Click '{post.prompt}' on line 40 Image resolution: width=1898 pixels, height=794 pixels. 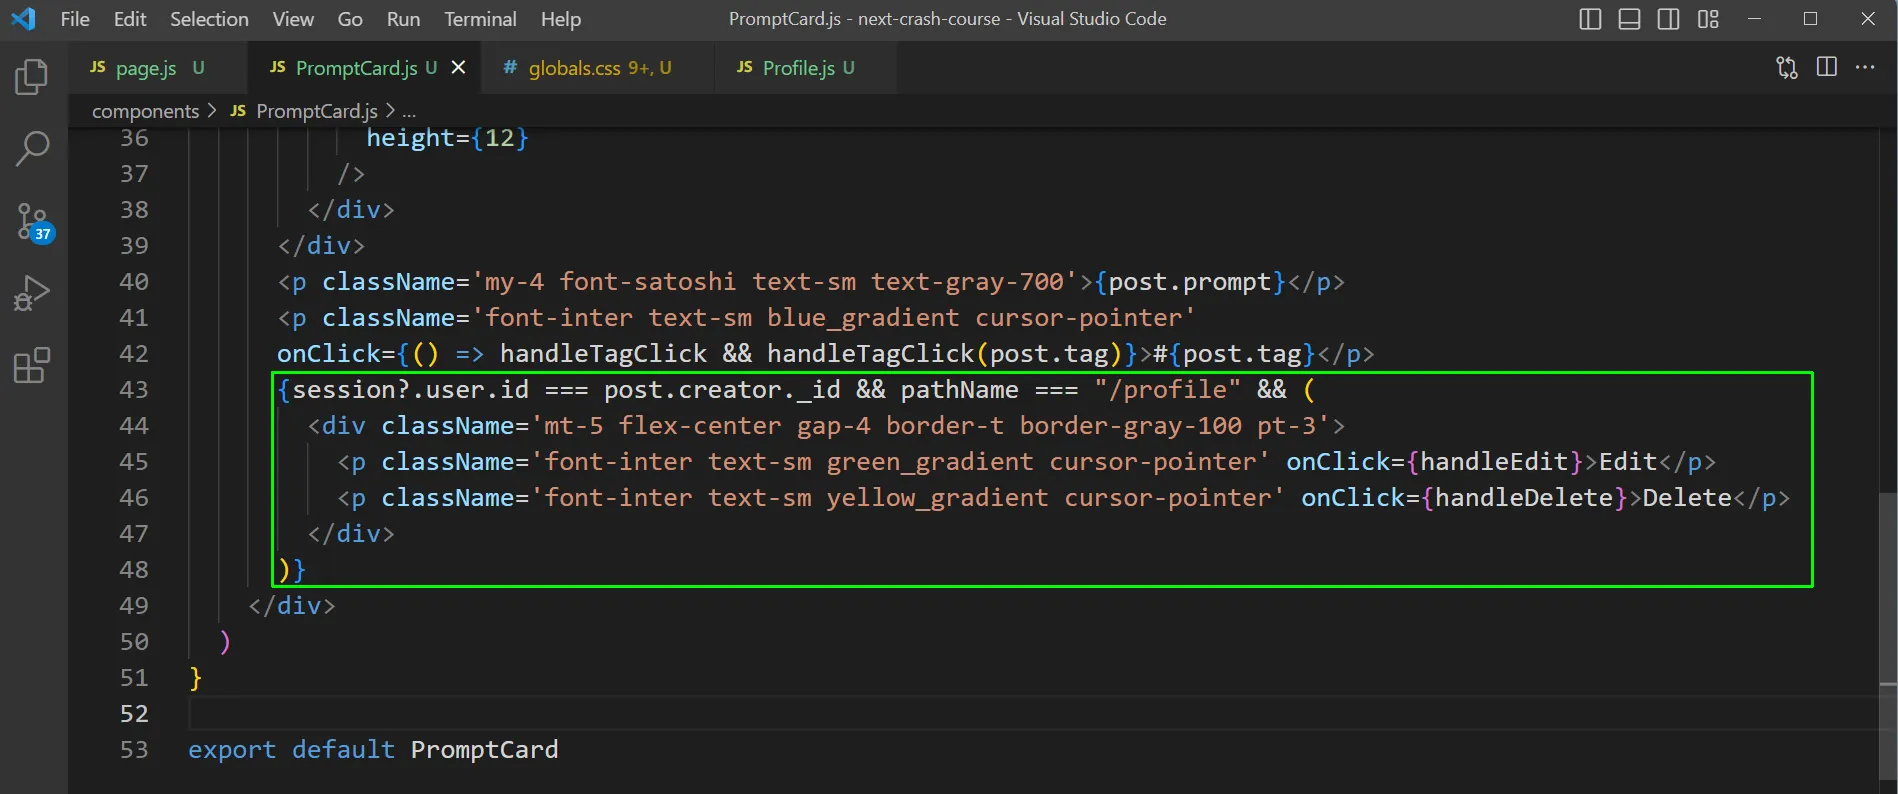[x=1190, y=282]
